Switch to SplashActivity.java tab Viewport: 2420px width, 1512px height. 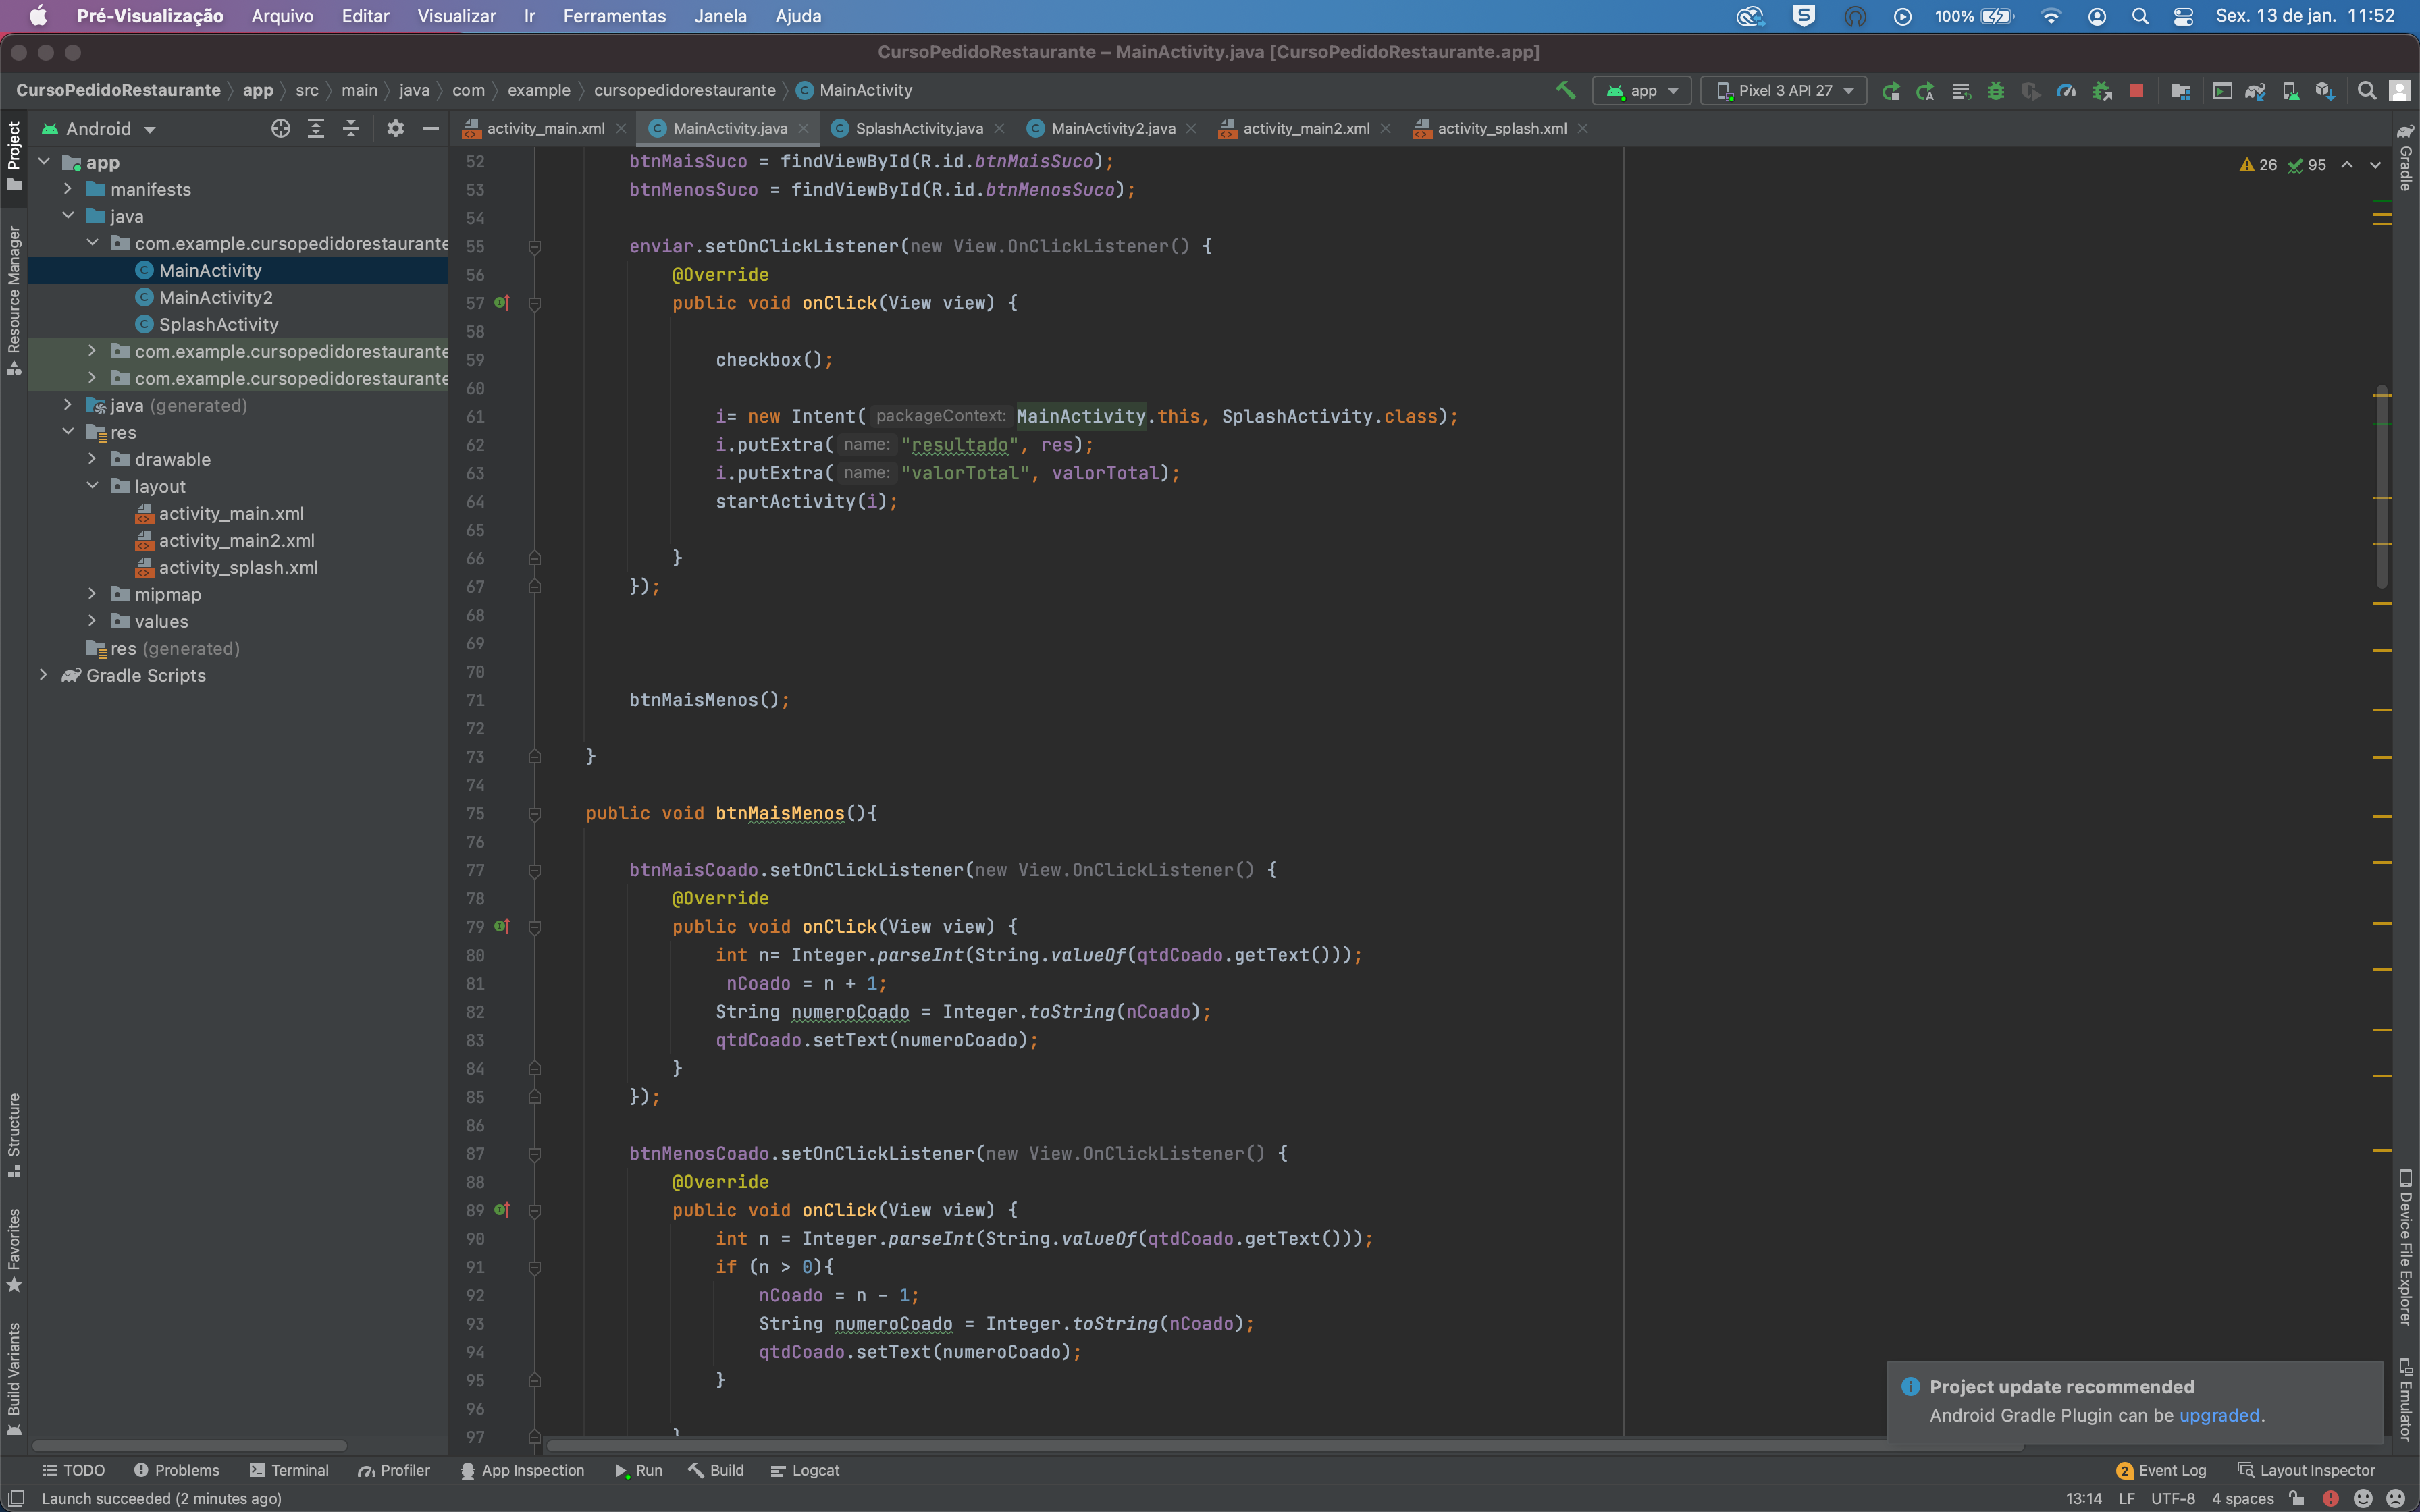tap(918, 128)
